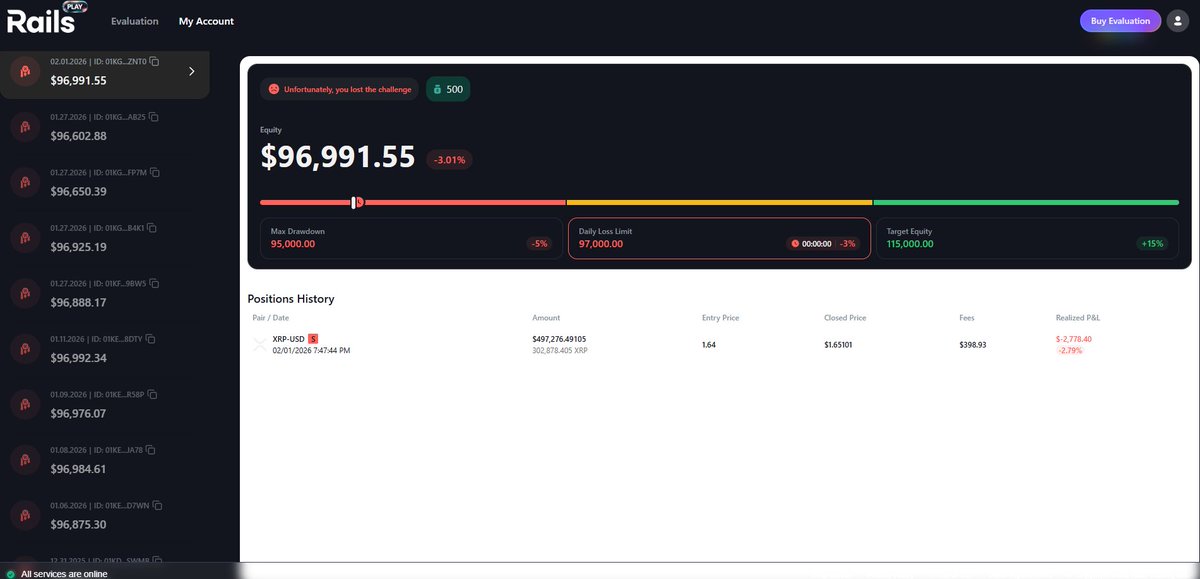
Task: Click the Pair / Date column header
Action: [x=271, y=318]
